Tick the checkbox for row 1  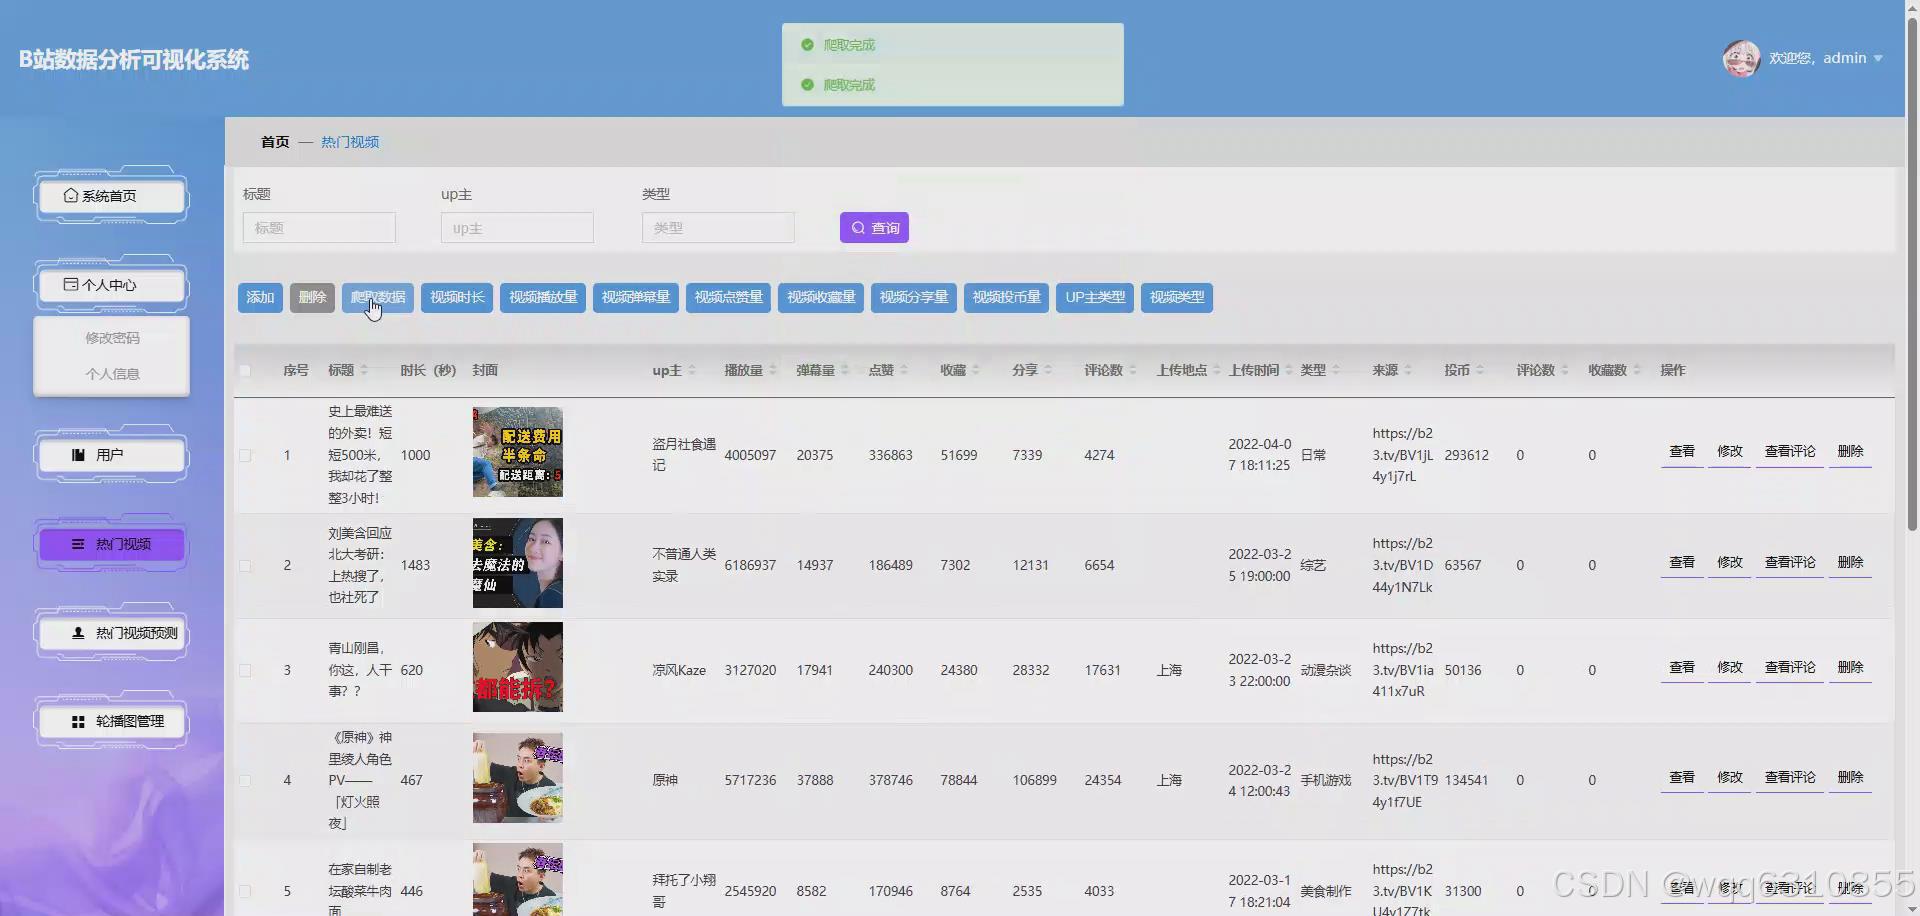[245, 455]
